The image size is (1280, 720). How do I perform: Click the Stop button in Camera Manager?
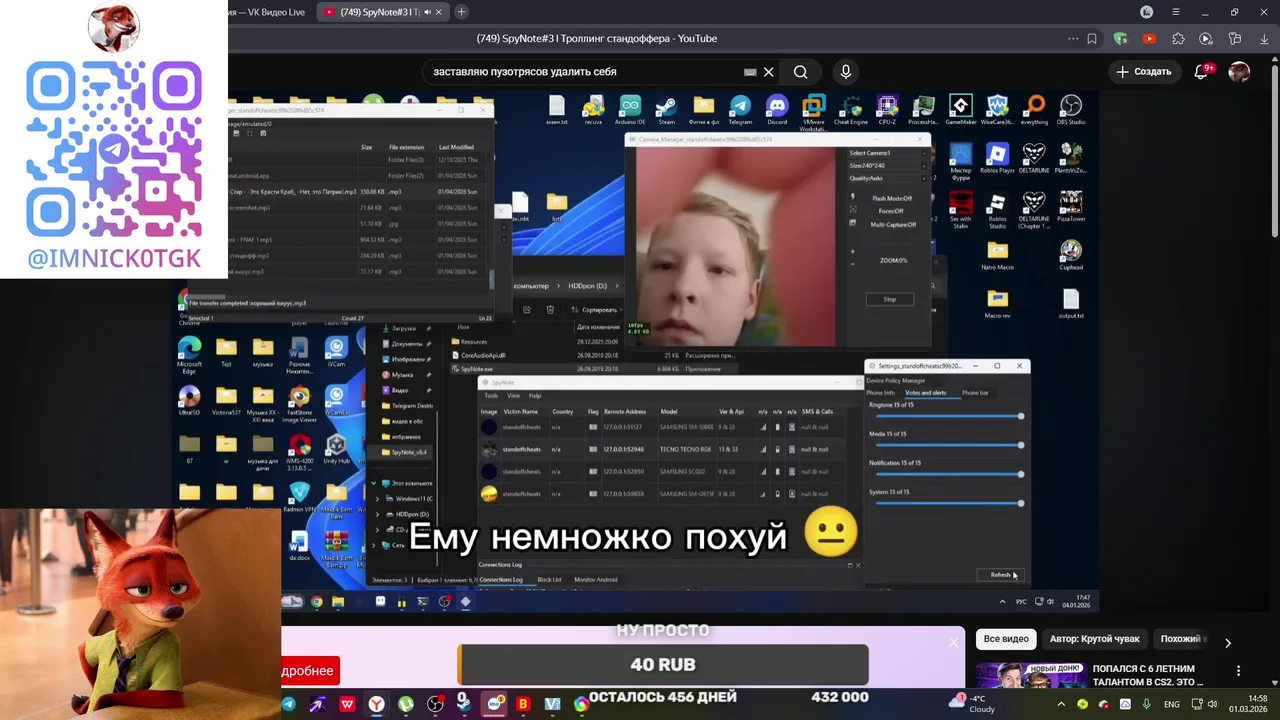890,299
